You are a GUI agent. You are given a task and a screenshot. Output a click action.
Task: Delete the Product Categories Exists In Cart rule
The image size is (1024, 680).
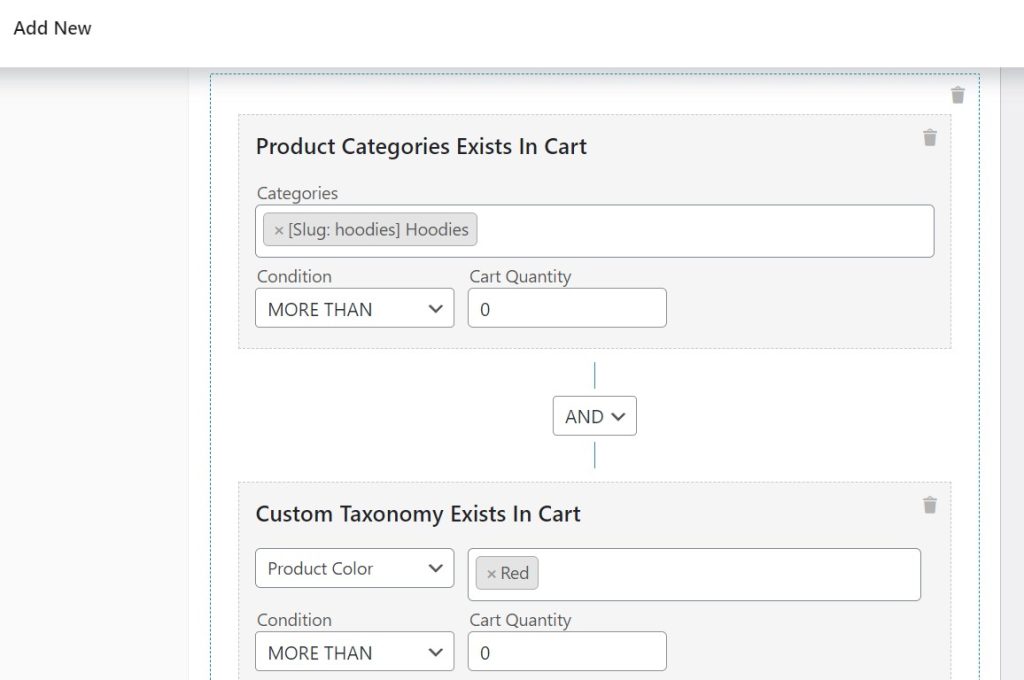930,138
